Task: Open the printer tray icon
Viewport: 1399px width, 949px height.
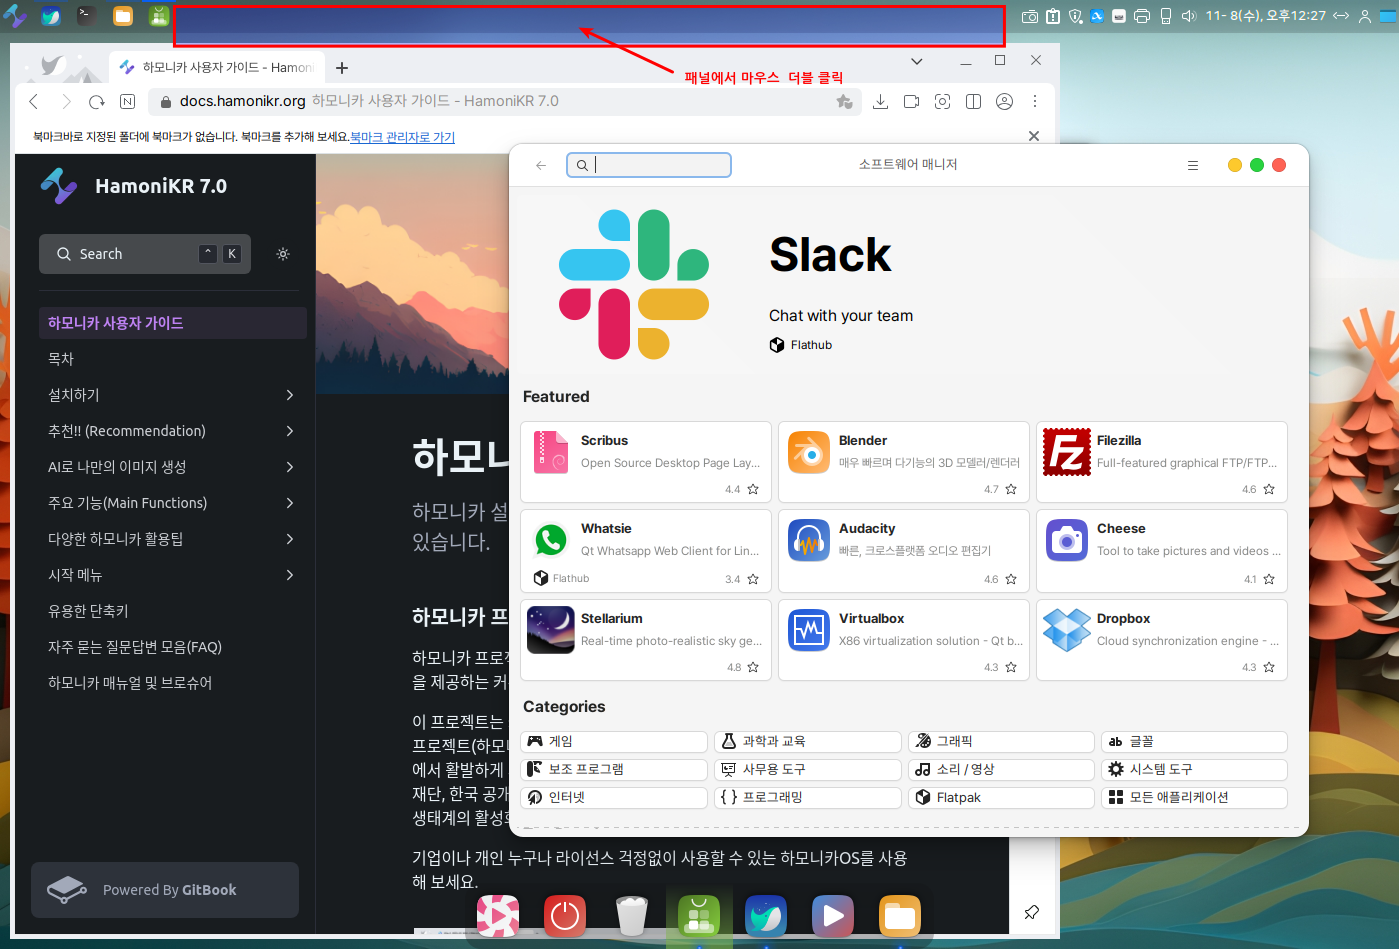Action: (1142, 16)
